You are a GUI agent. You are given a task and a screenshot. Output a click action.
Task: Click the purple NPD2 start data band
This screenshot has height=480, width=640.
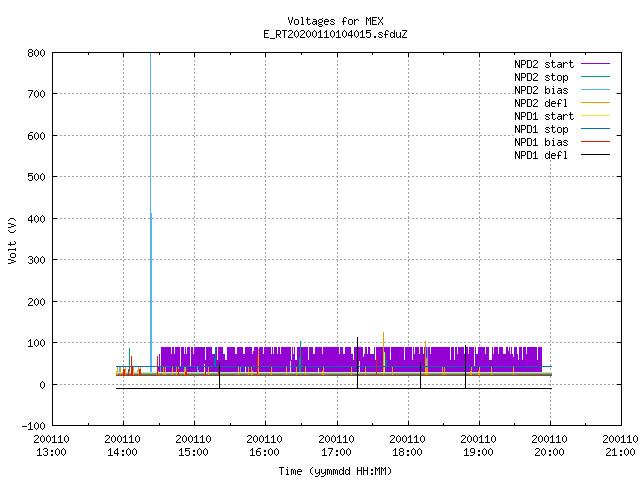pyautogui.click(x=351, y=361)
